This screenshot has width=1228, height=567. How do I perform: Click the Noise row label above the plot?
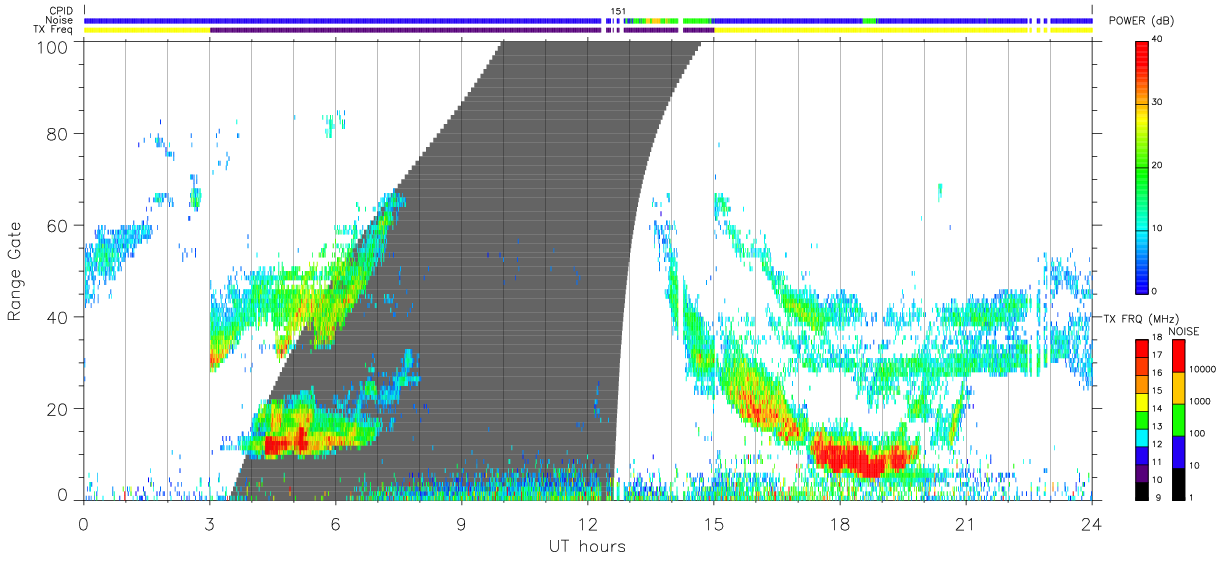[x=60, y=20]
